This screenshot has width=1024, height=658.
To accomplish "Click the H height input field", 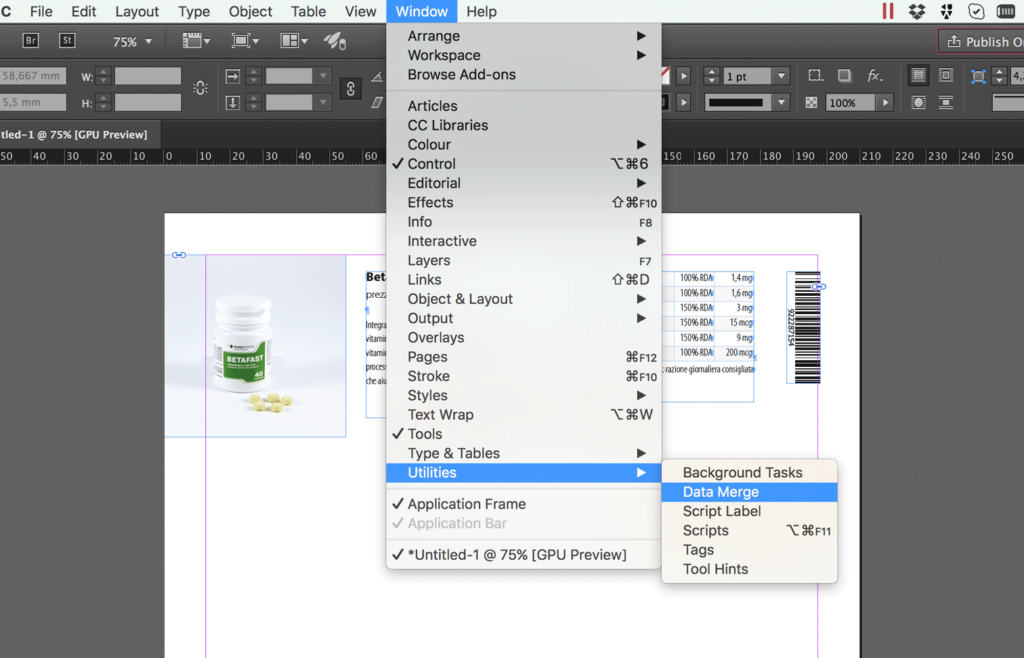I will (x=148, y=102).
